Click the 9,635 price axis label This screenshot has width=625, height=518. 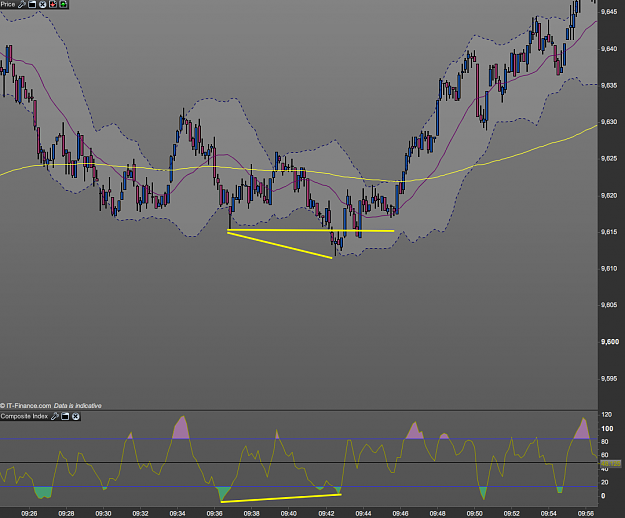[x=609, y=85]
